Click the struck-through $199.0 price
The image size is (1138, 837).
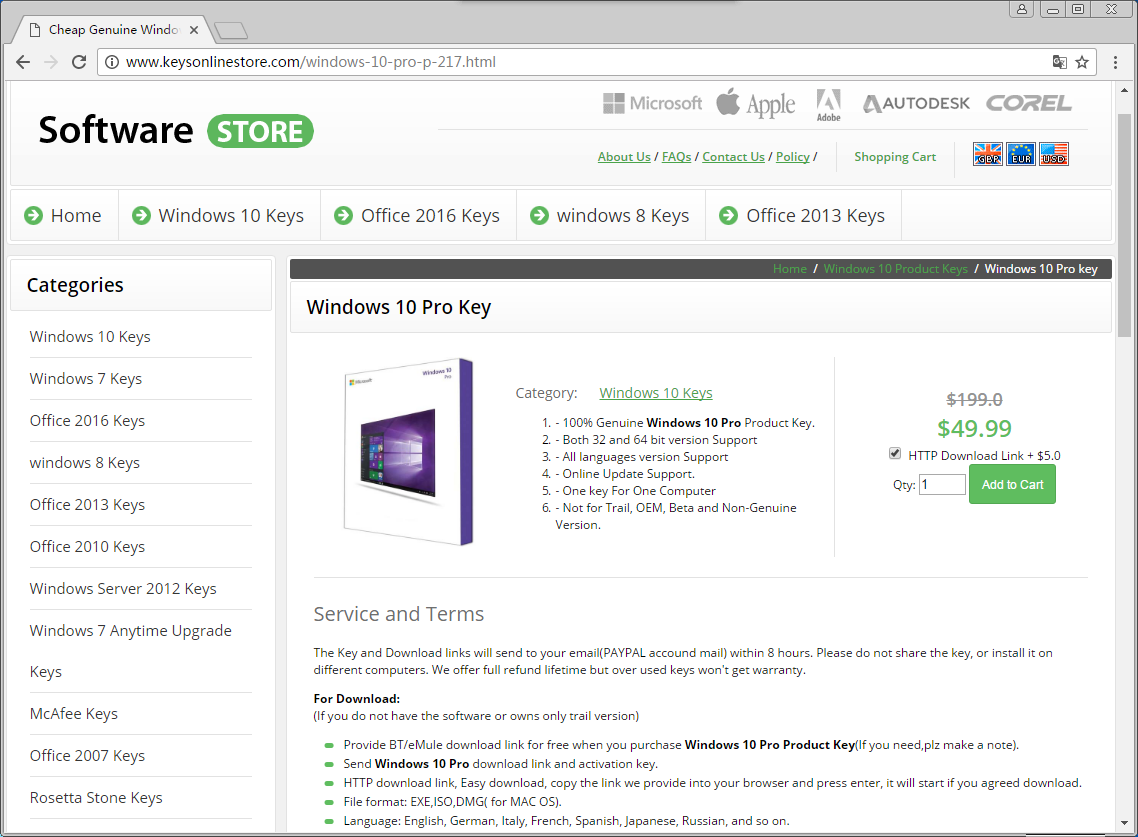tap(974, 399)
